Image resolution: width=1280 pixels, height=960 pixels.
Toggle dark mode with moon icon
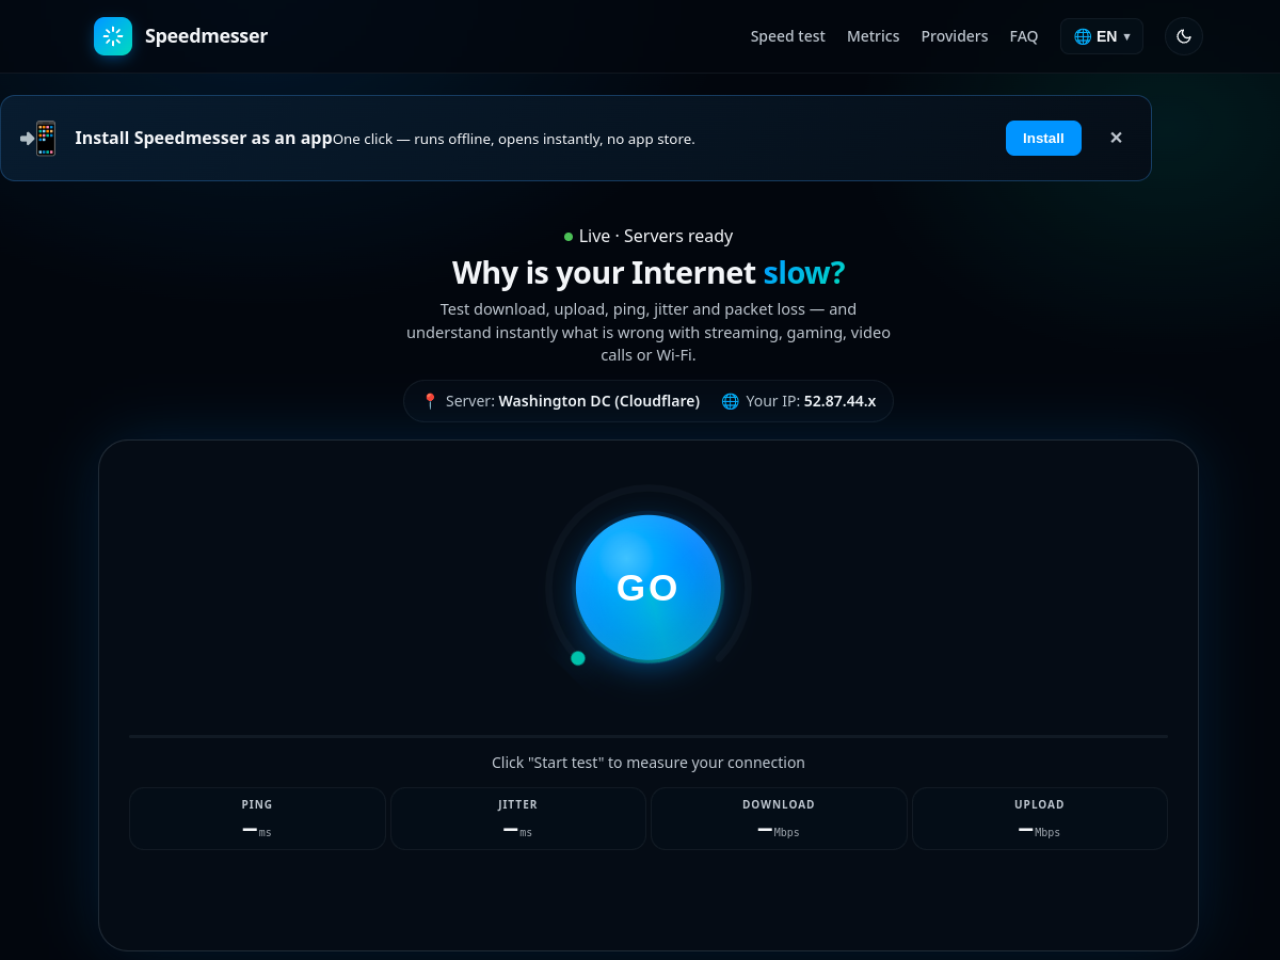[x=1183, y=36]
